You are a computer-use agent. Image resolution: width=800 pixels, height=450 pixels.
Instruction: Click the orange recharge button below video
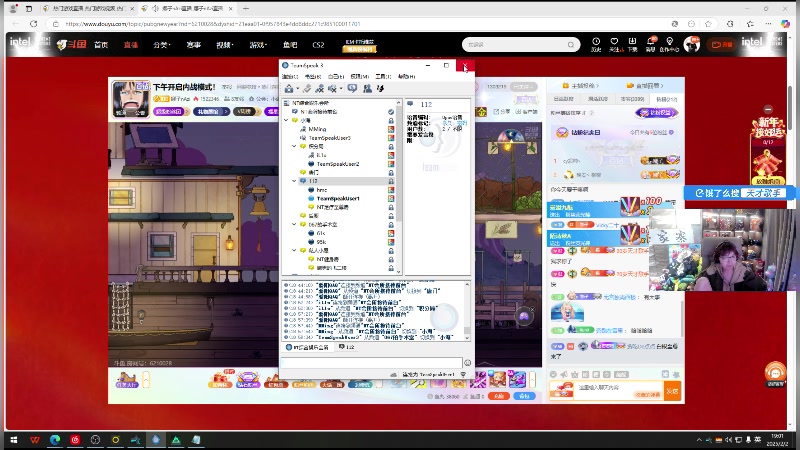coord(498,396)
